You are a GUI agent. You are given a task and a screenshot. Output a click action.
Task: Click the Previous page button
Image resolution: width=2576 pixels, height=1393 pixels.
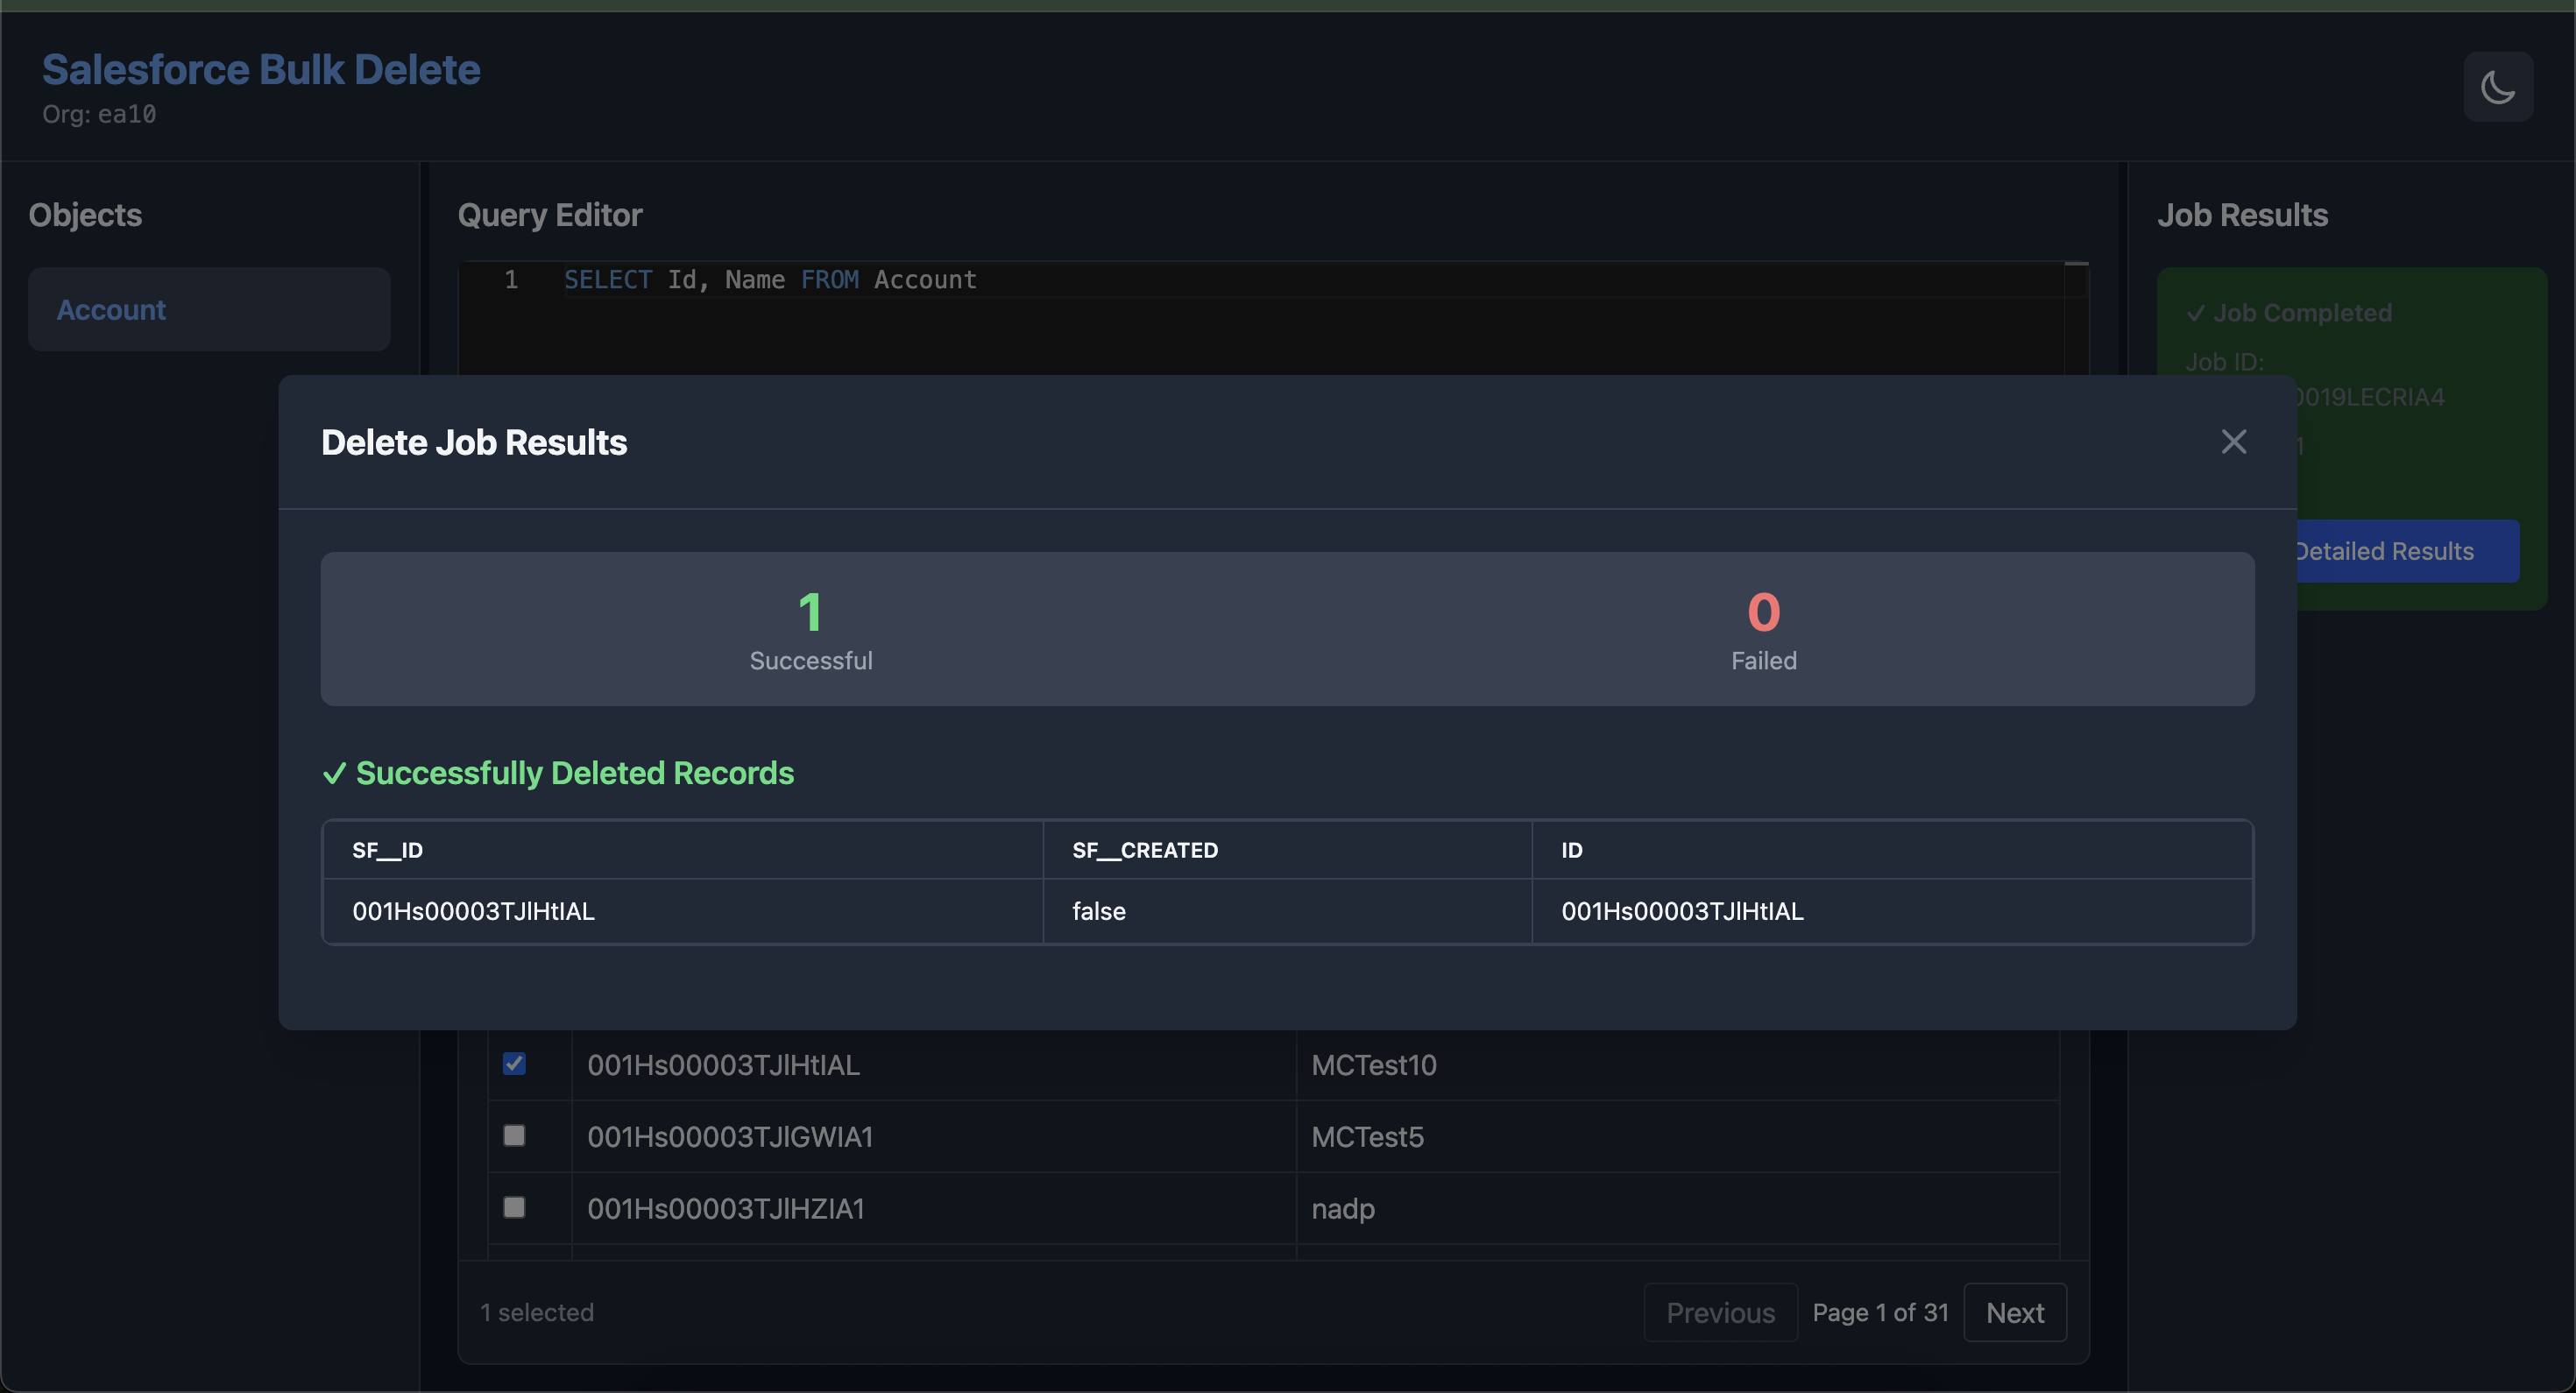pyautogui.click(x=1720, y=1312)
